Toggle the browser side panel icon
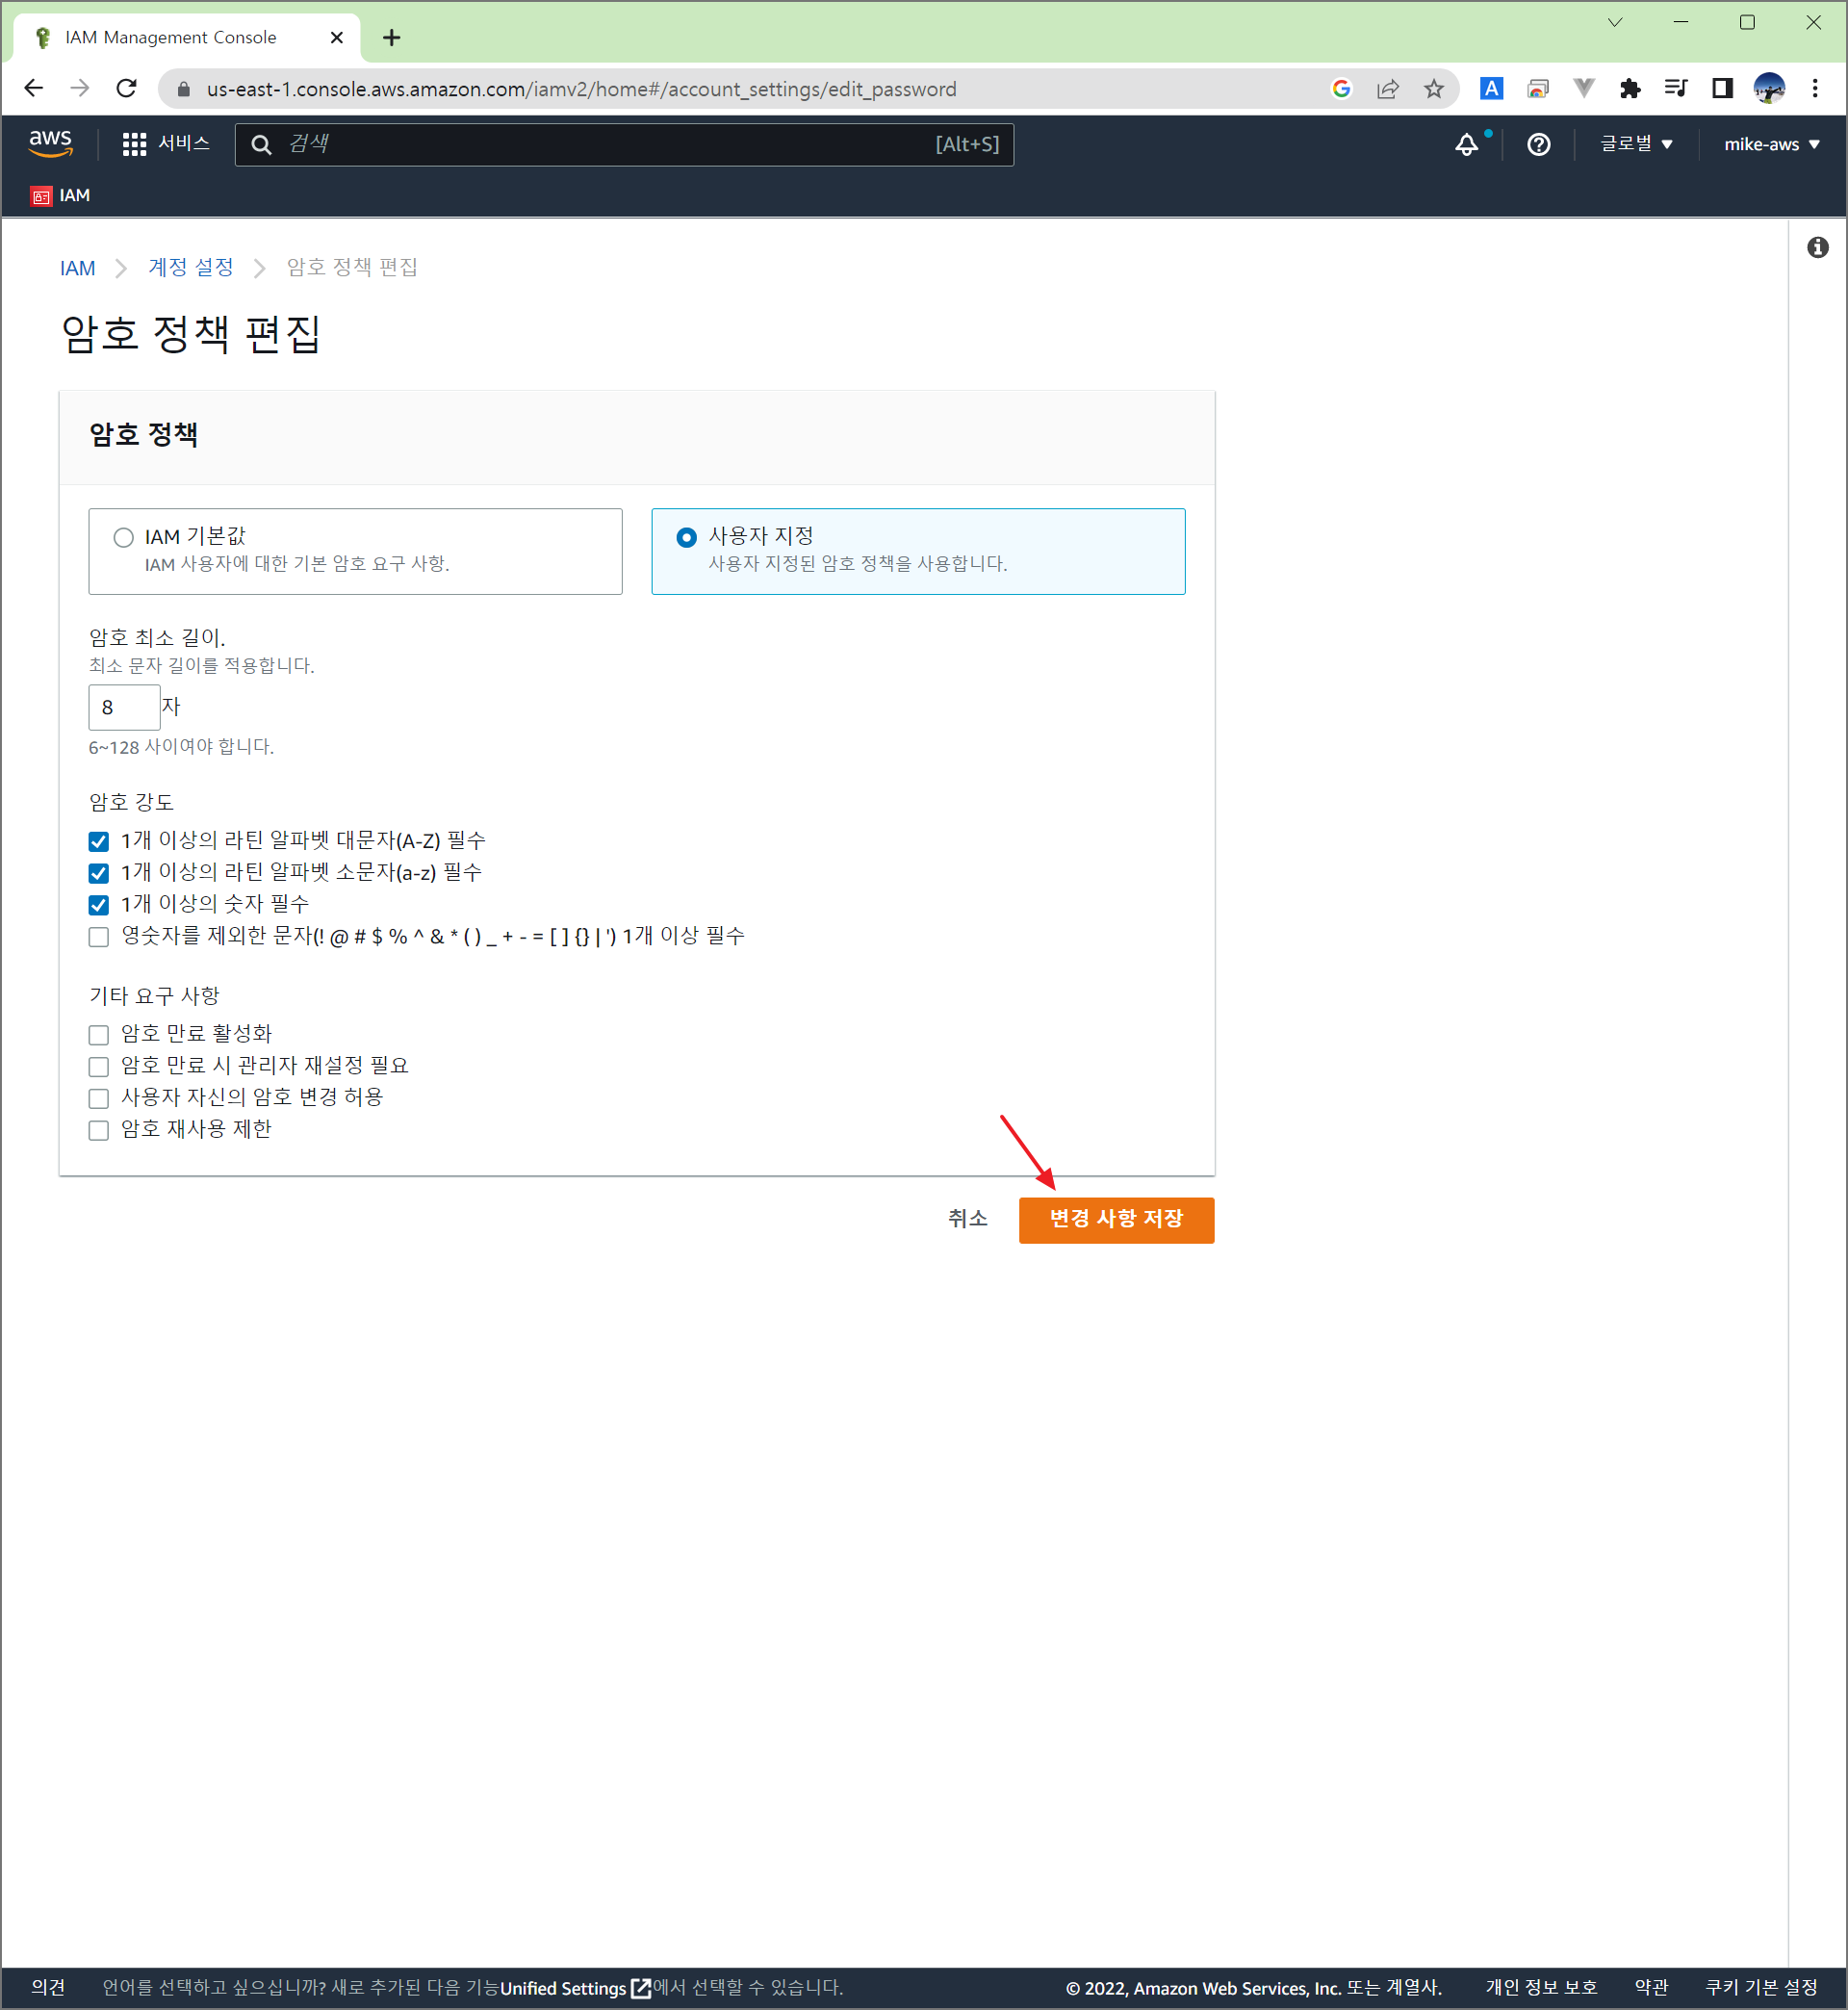The height and width of the screenshot is (2010, 1848). click(1722, 89)
